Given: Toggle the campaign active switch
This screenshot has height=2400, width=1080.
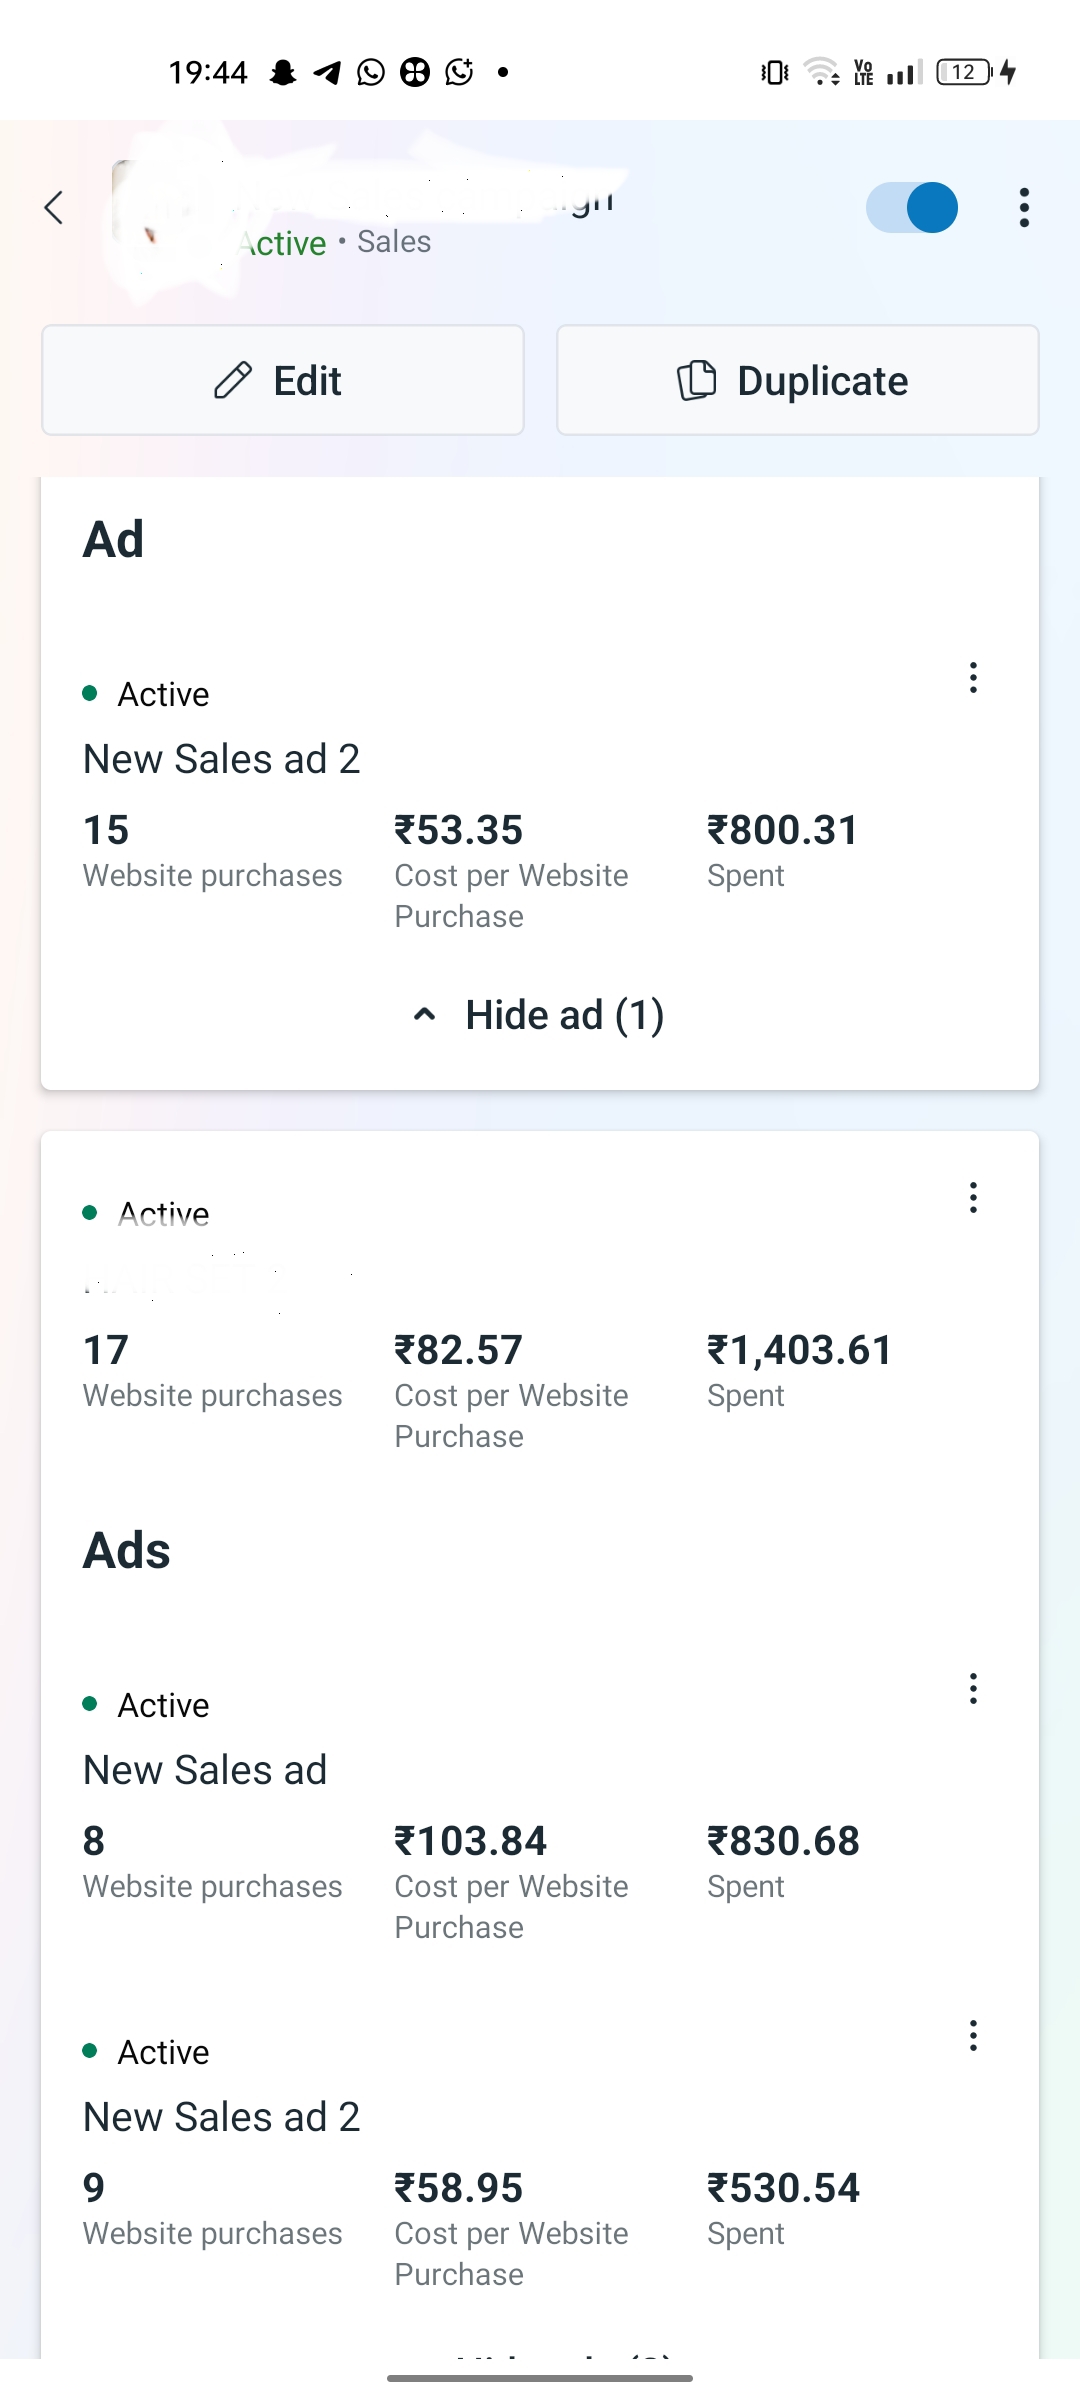Looking at the screenshot, I should pos(912,208).
